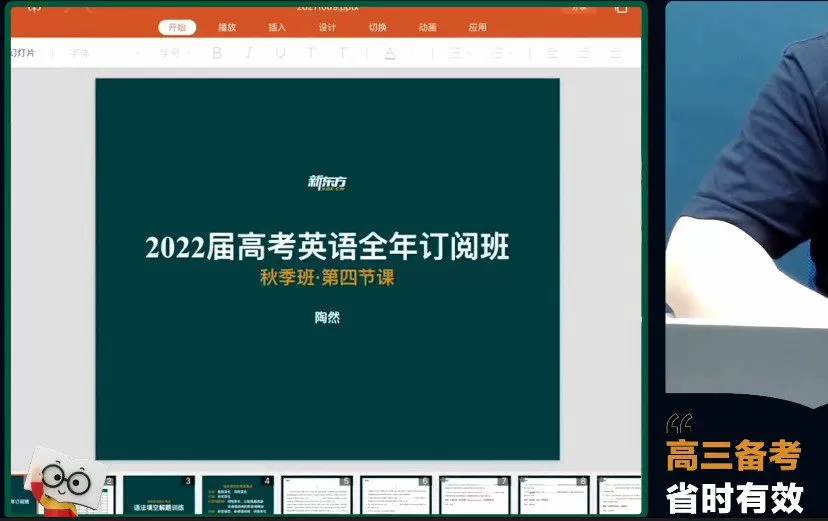Expand the numbered list options arrow

pos(511,53)
